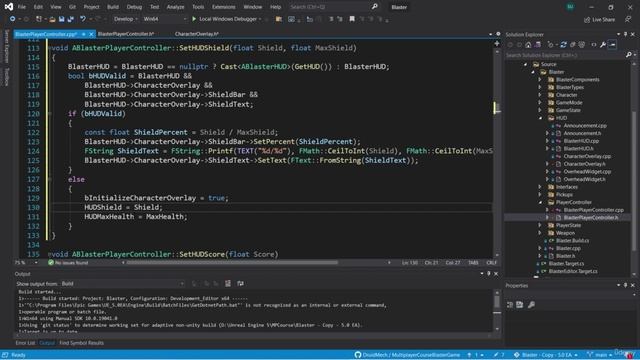Click the Solution Explorer Home icon

coord(528,45)
